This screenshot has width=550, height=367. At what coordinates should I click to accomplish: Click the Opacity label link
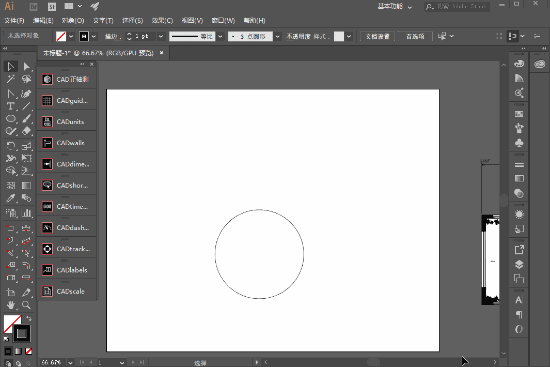pyautogui.click(x=299, y=36)
